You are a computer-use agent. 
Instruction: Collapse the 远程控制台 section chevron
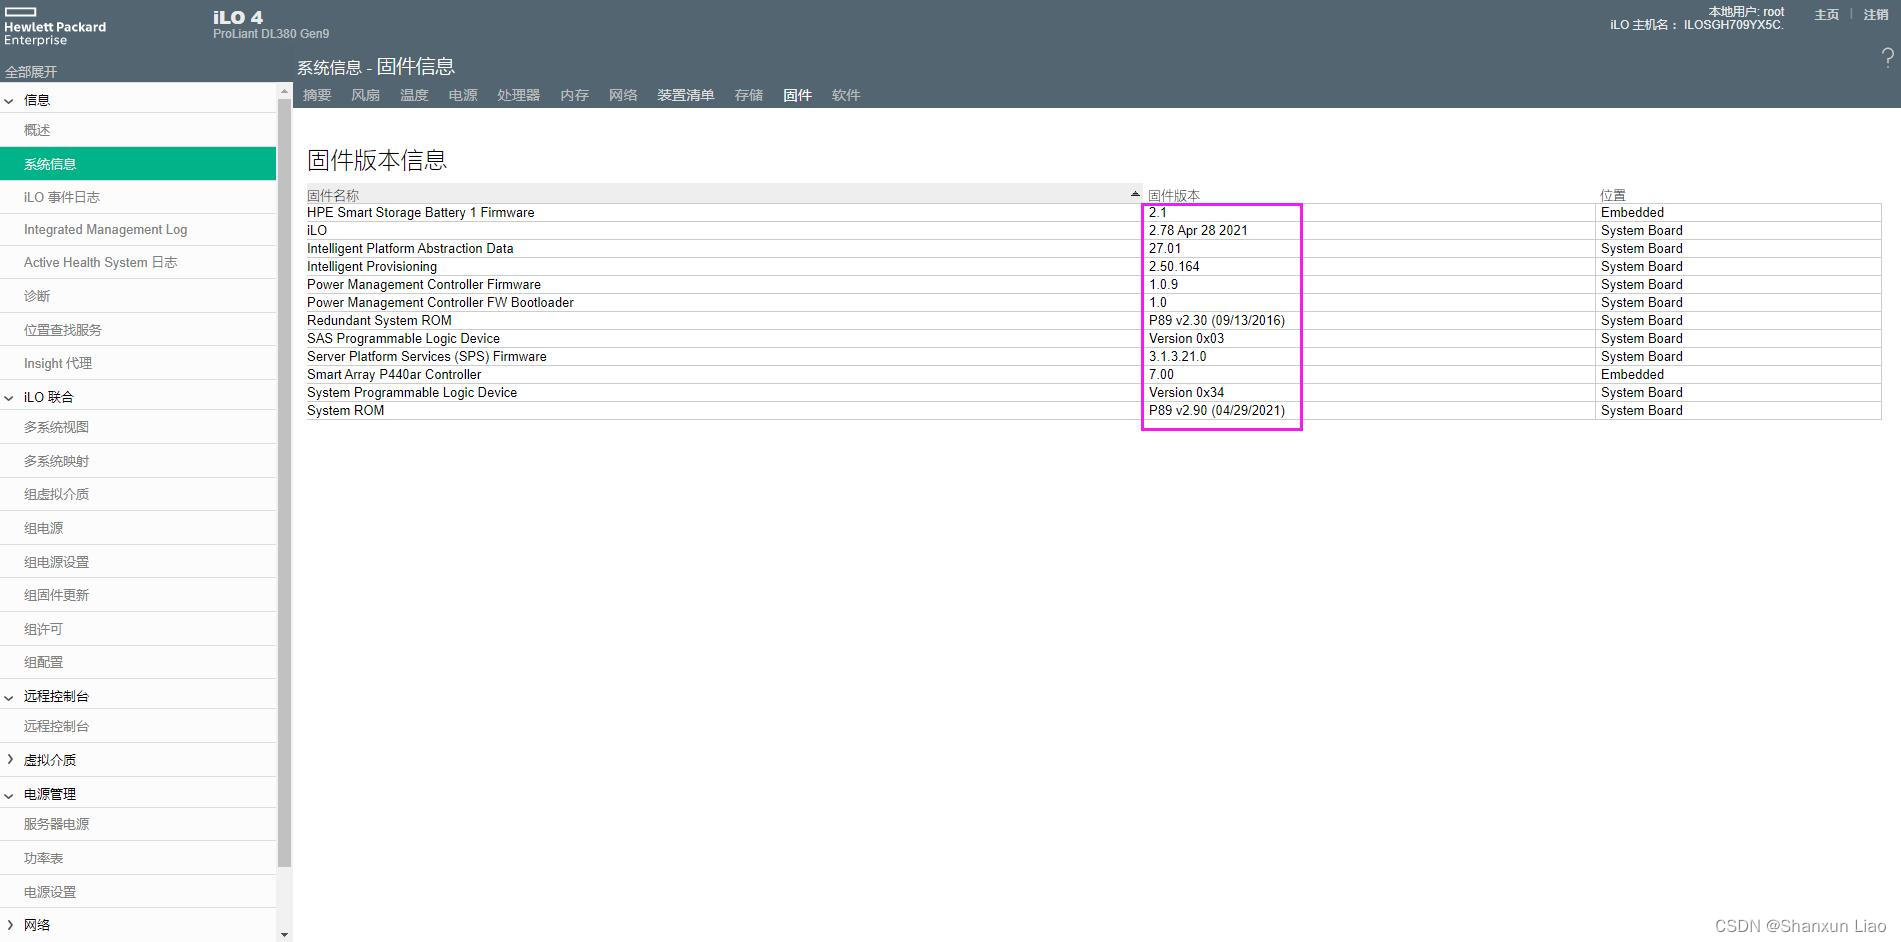pos(9,696)
